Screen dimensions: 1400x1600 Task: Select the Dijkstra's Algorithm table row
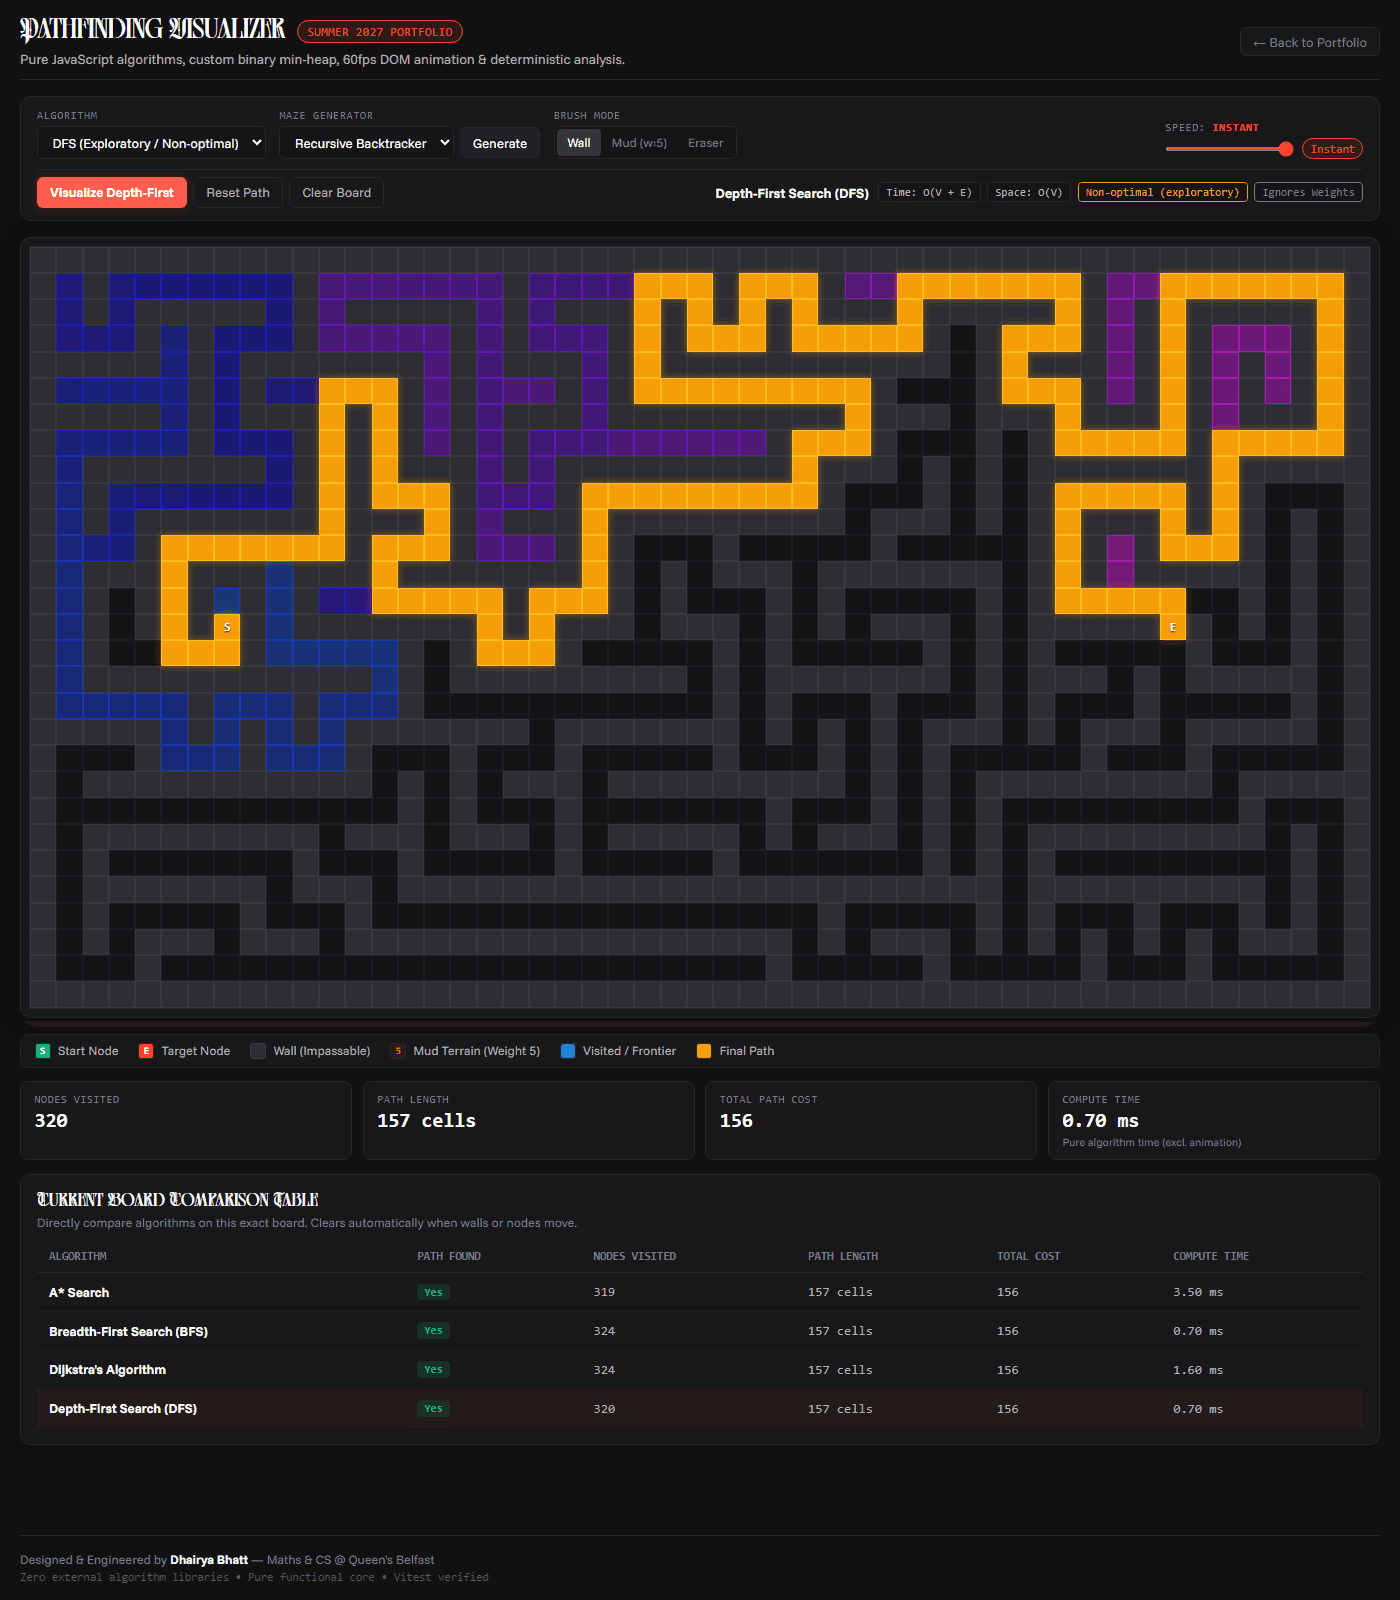(700, 1370)
